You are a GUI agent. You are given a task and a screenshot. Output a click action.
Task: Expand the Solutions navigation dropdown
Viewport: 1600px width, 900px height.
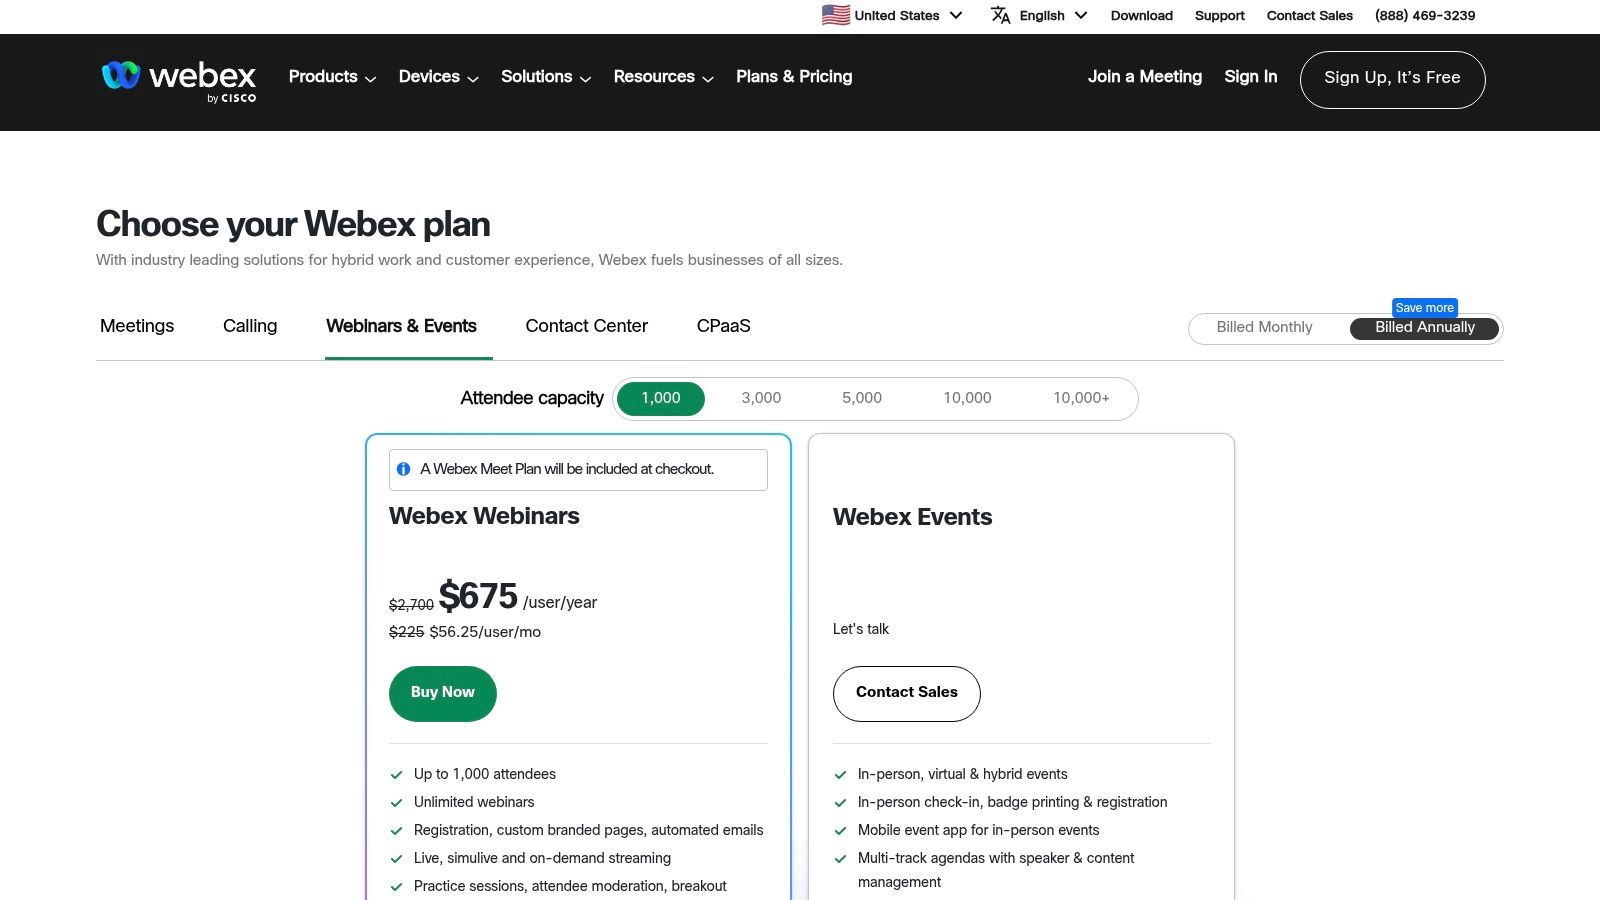pos(544,77)
